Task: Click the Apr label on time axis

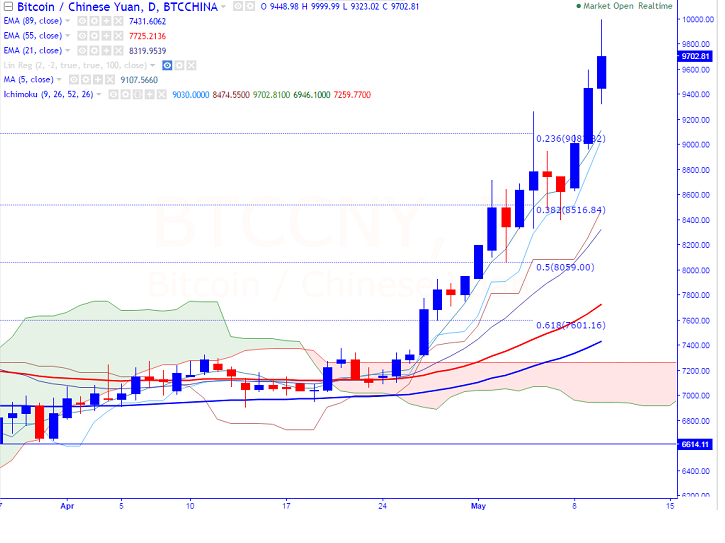Action: (x=67, y=506)
